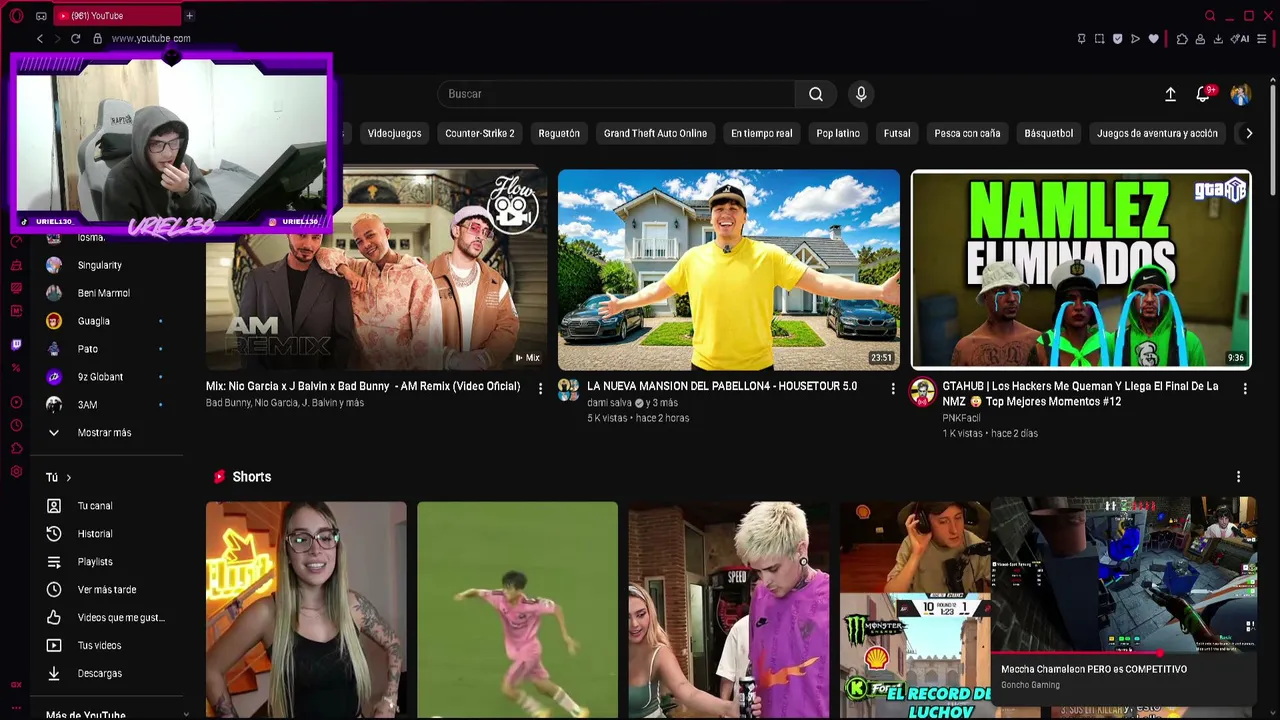Screen dimensions: 1280x720
Task: Open the NAMLEZ ELIMINADOS thumbnail
Action: (1081, 269)
